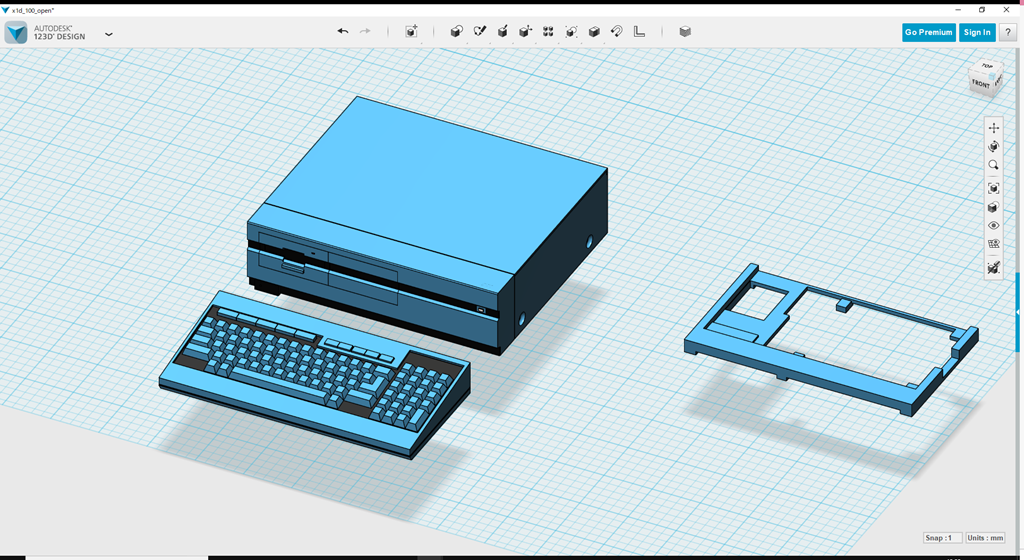Click the Go Premium button
This screenshot has height=560, width=1024.
tap(928, 32)
